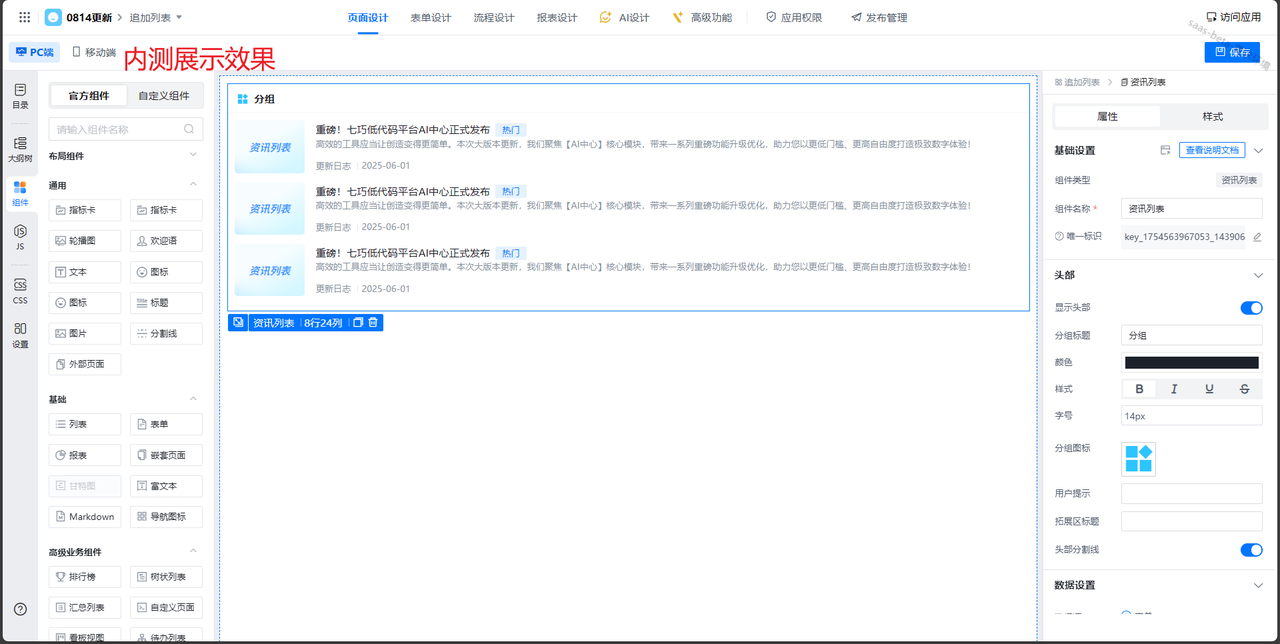The height and width of the screenshot is (644, 1280).
Task: Turn off the 显示头部 switch
Action: [1251, 308]
